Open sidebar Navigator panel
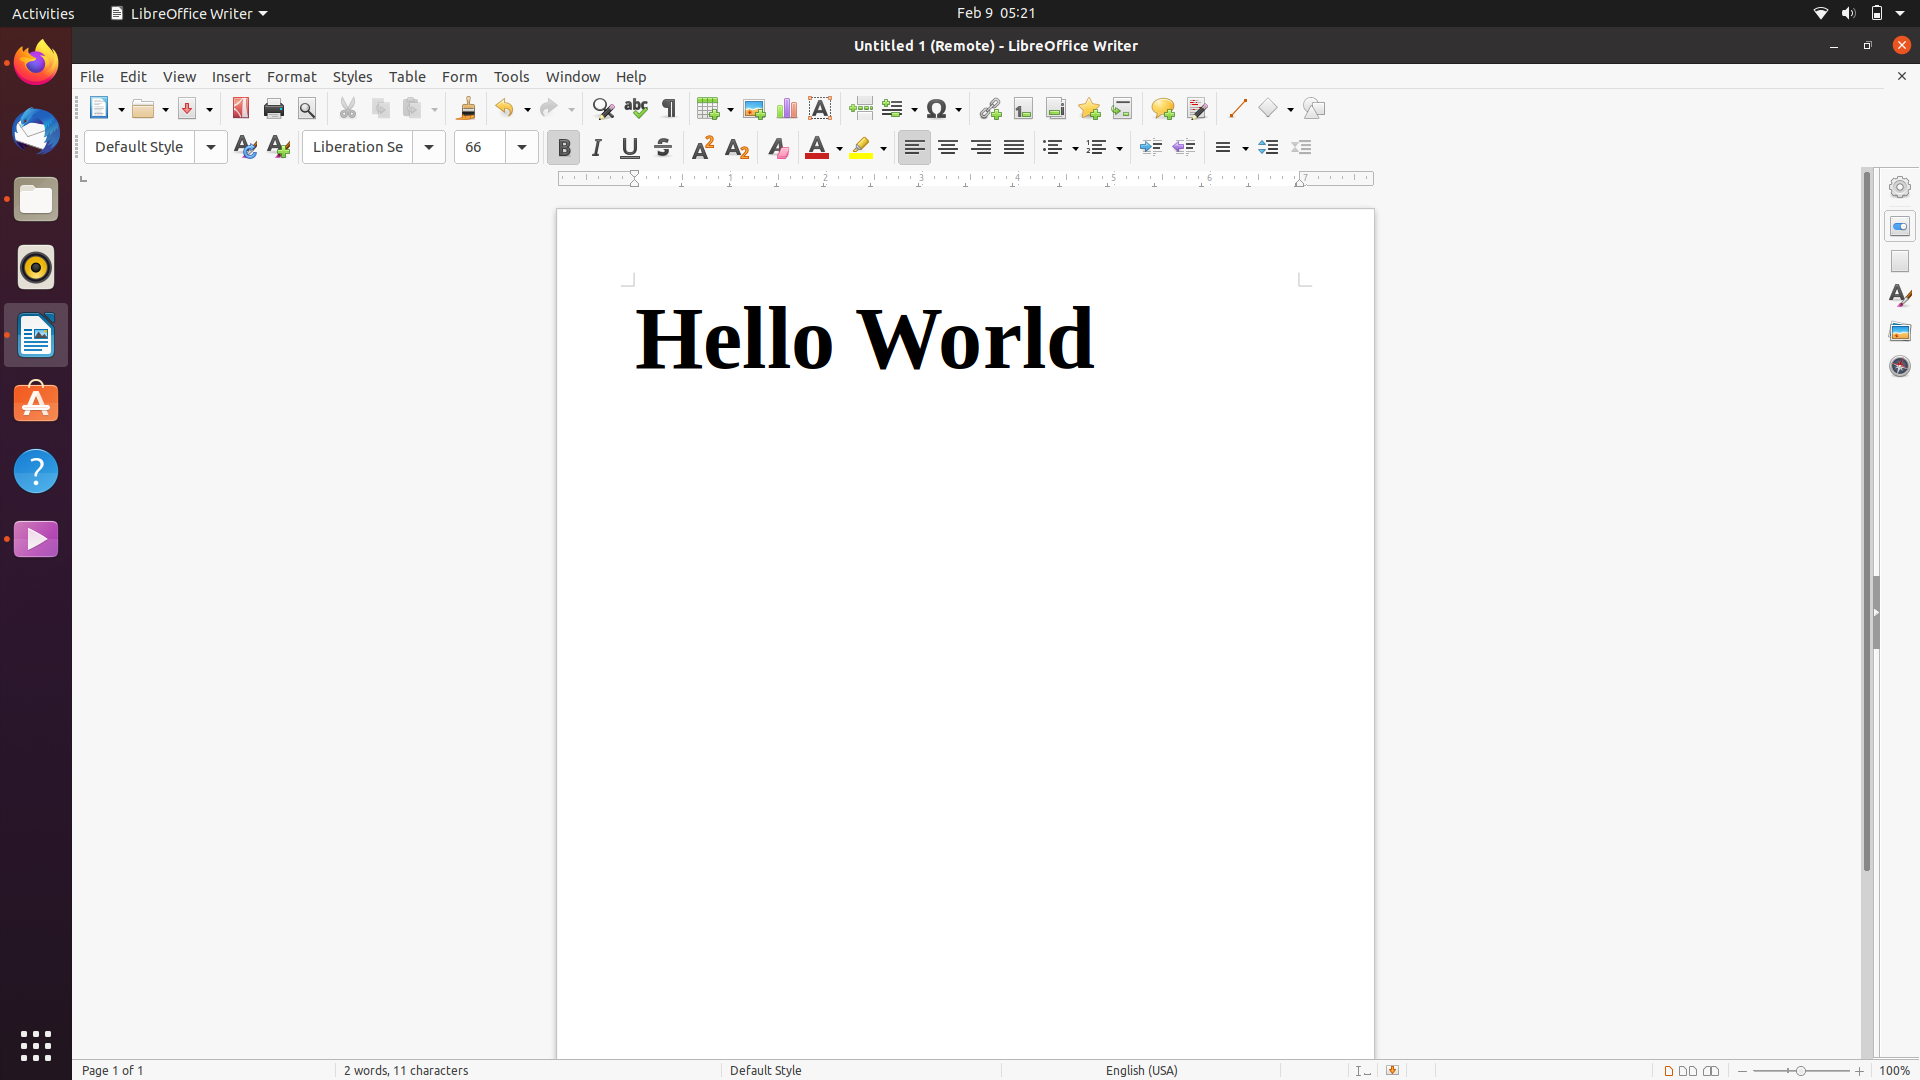The width and height of the screenshot is (1920, 1080). [x=1900, y=366]
